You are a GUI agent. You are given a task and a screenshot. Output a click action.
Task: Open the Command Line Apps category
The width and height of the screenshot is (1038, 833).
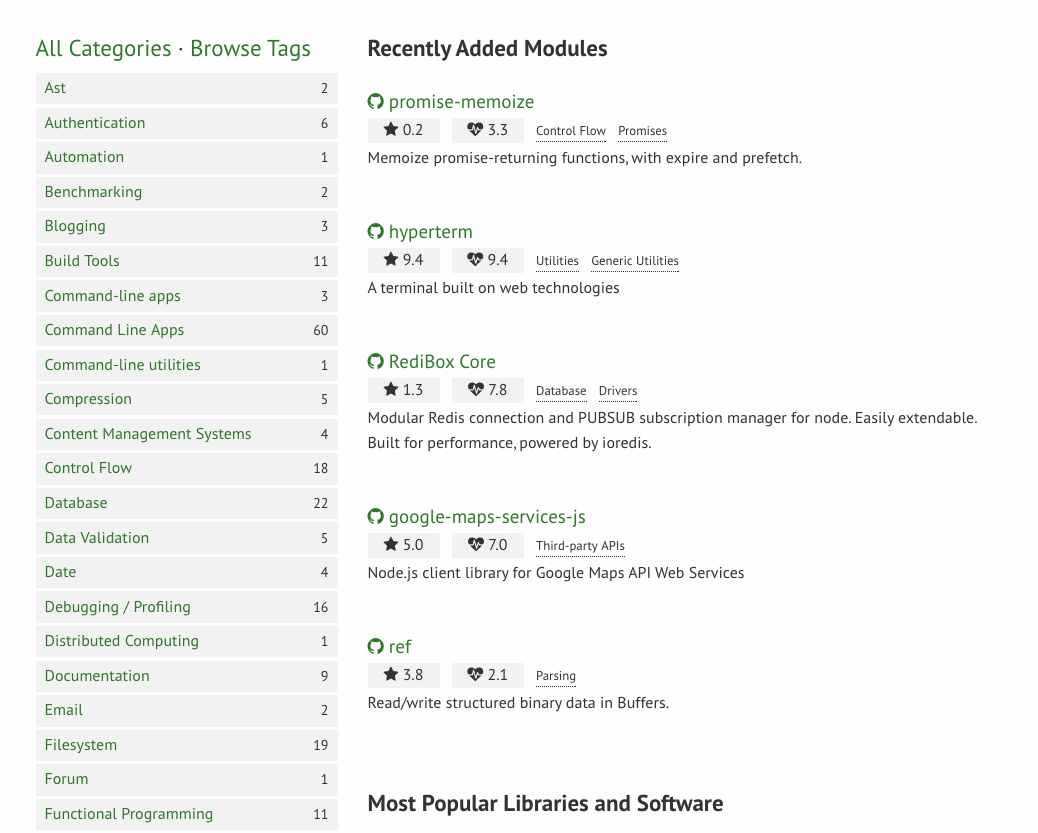pyautogui.click(x=114, y=330)
